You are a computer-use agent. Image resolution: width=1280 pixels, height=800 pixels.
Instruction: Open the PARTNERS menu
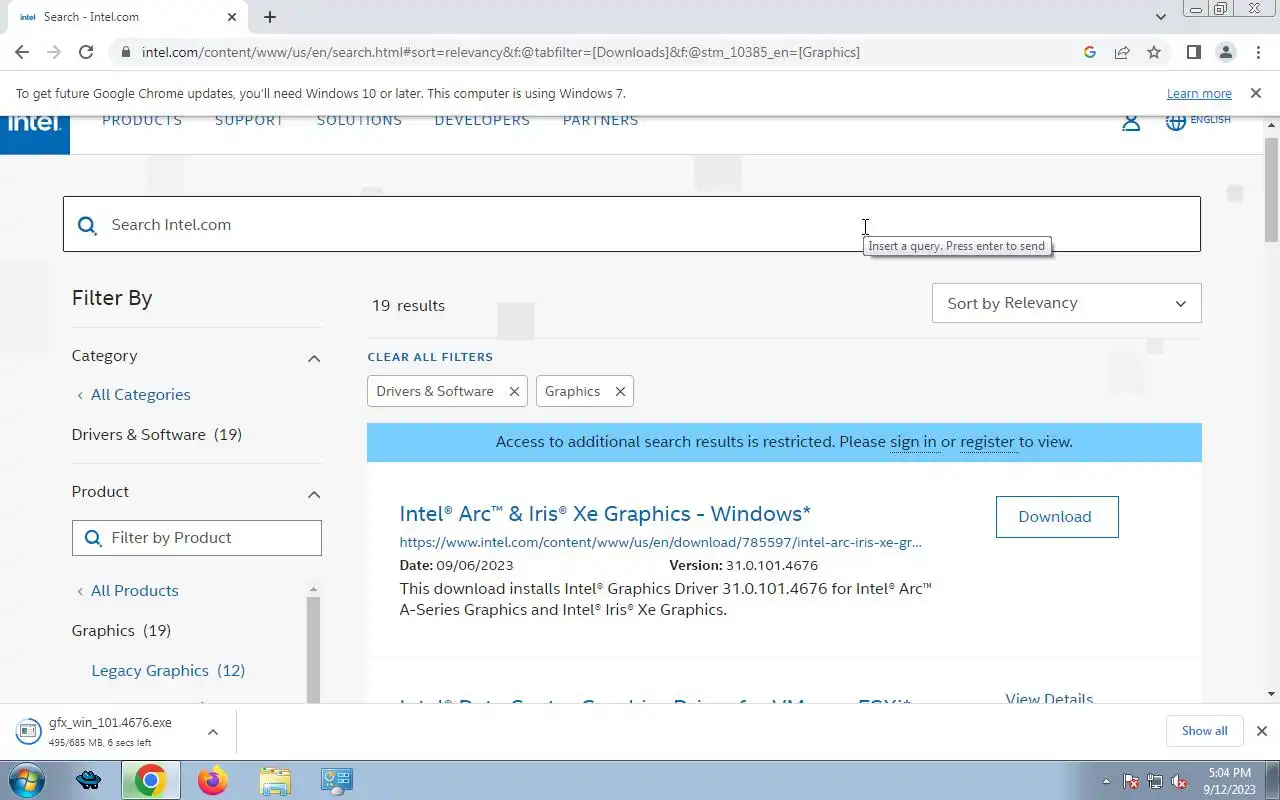(600, 121)
